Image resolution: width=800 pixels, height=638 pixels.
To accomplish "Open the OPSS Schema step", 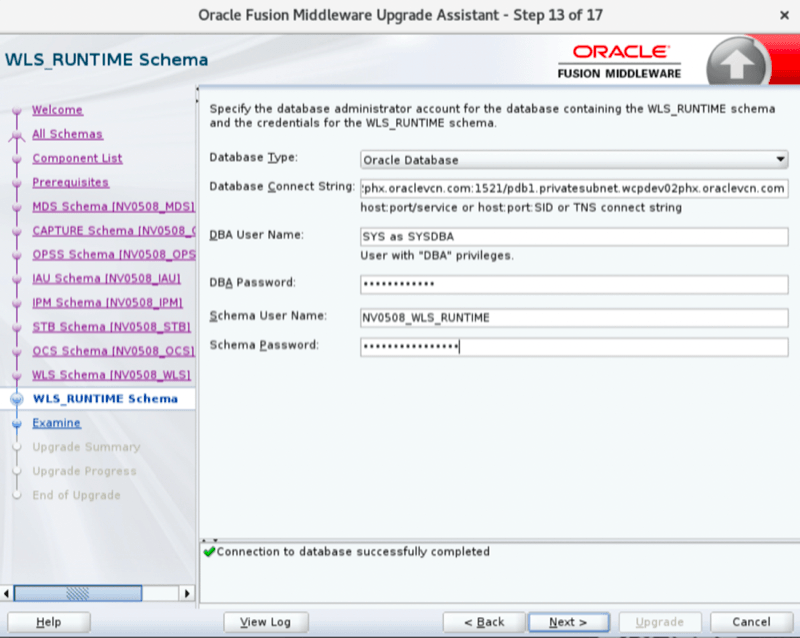I will point(113,254).
